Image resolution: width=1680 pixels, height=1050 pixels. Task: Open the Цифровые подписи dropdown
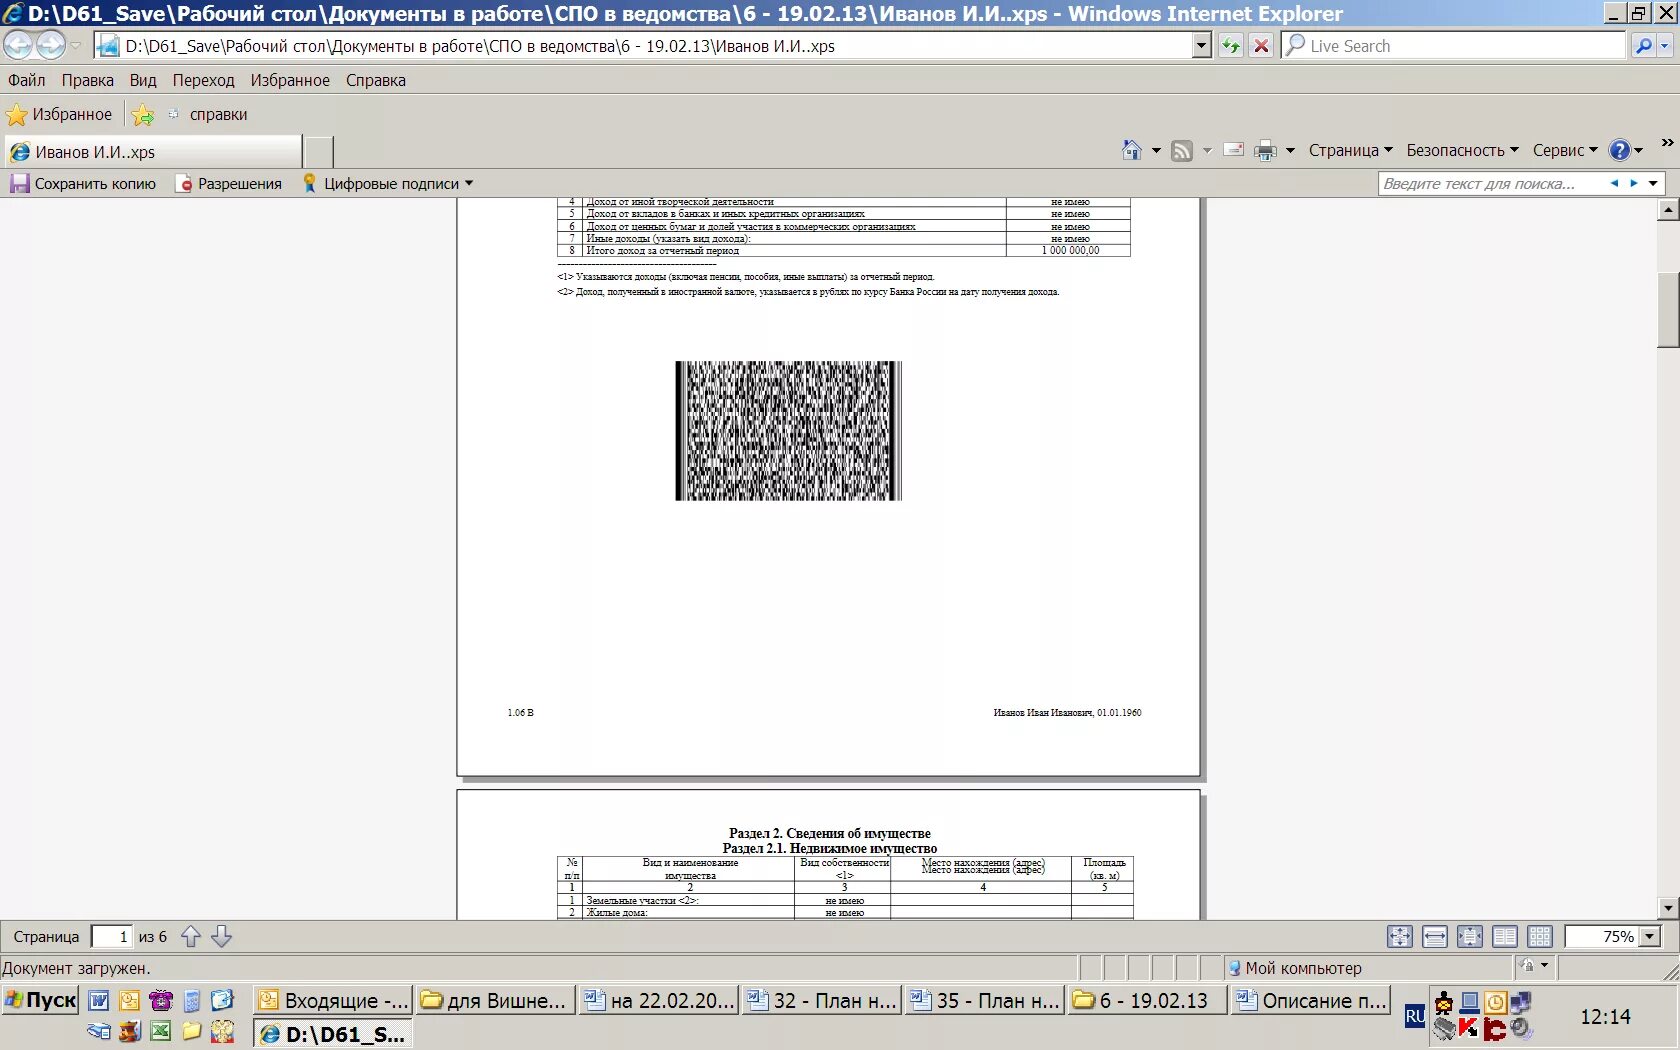pos(388,183)
